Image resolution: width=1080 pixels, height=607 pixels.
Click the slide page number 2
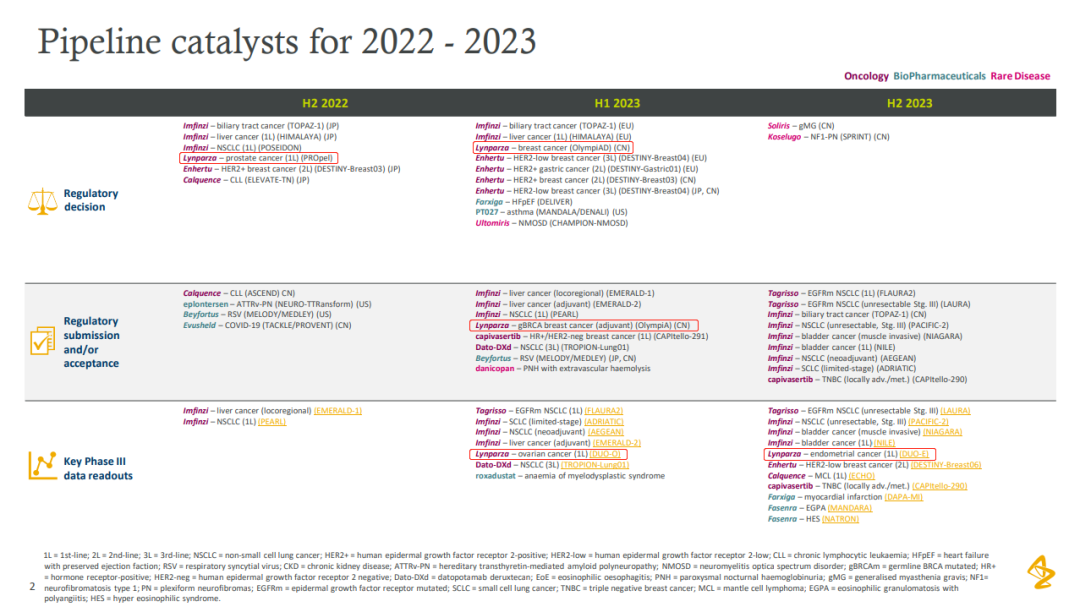point(32,586)
